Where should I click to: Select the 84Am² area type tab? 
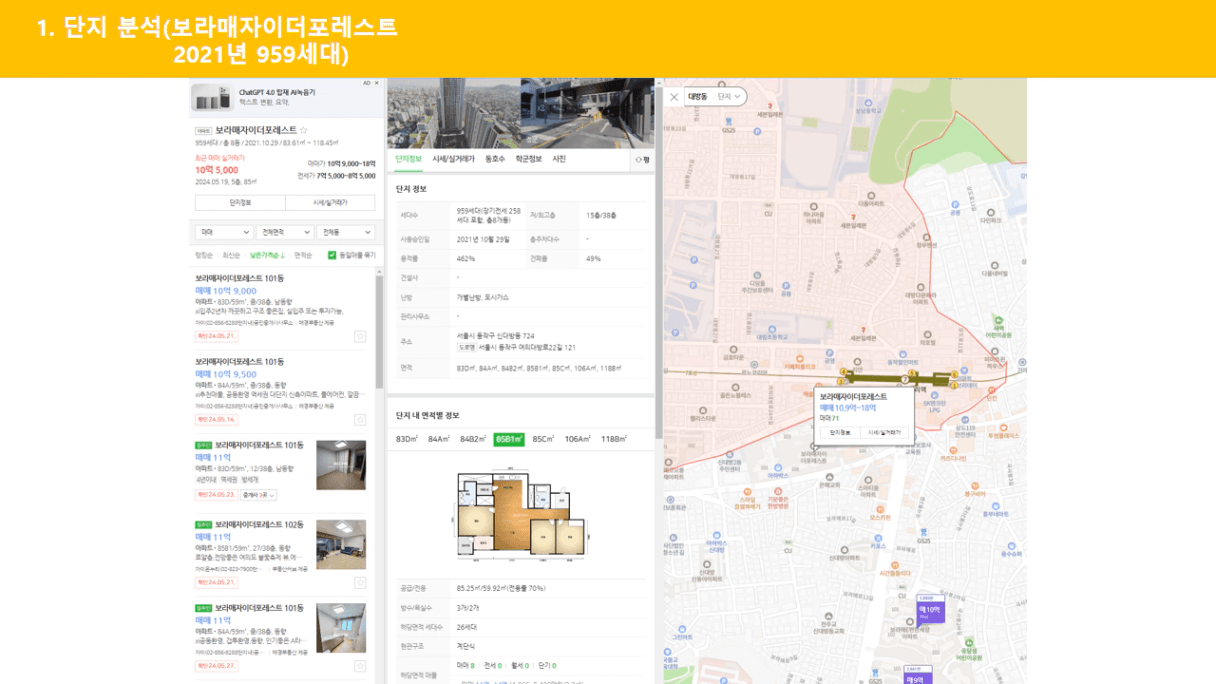439,439
